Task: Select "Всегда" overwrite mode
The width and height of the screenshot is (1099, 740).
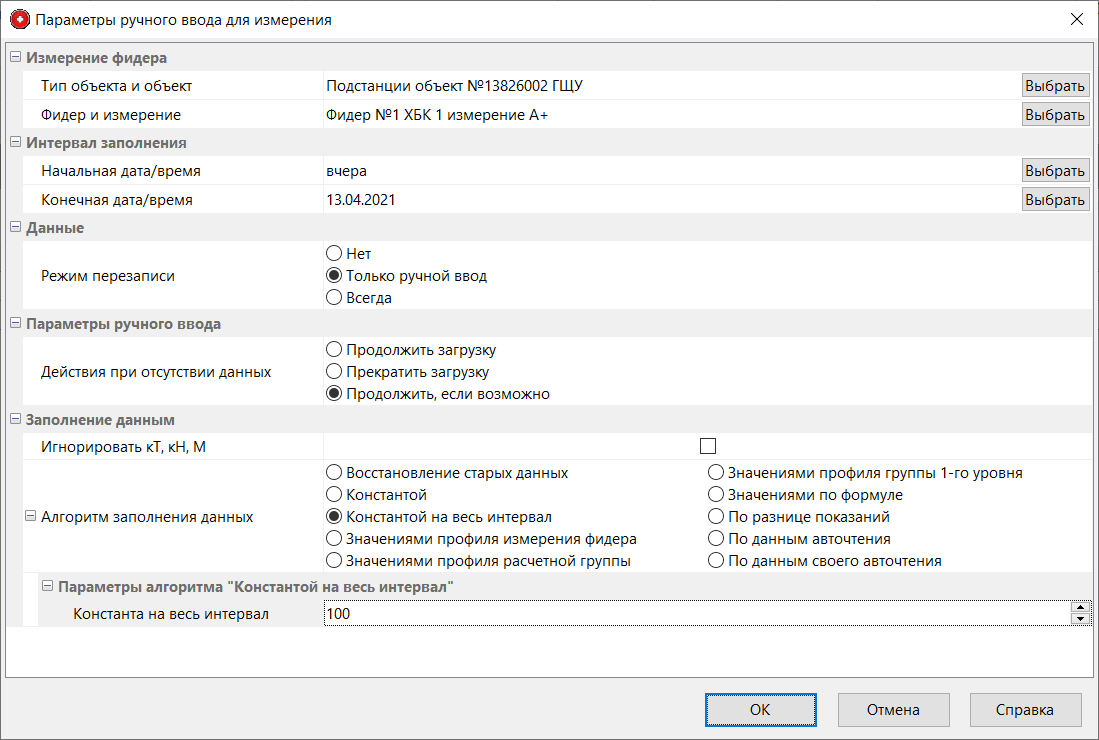Action: click(335, 298)
